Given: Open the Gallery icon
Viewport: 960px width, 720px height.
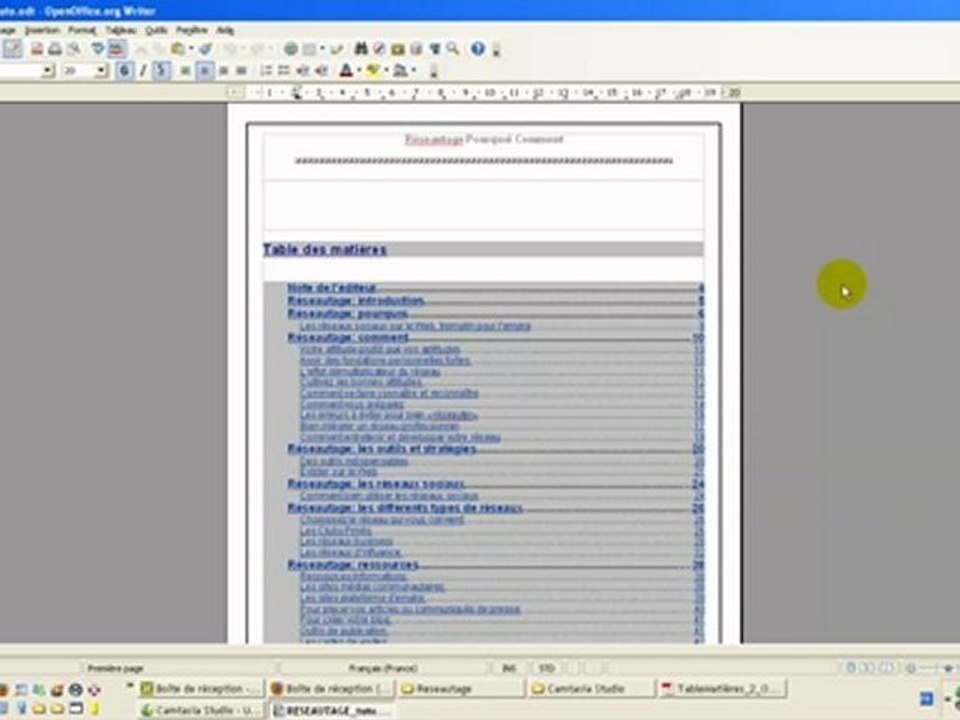Looking at the screenshot, I should pyautogui.click(x=398, y=49).
